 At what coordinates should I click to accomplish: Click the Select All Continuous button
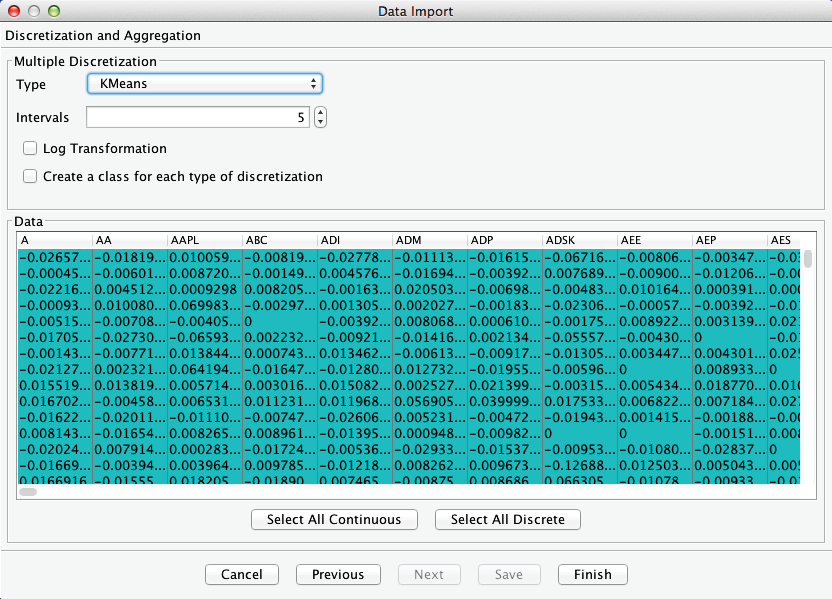coord(334,520)
